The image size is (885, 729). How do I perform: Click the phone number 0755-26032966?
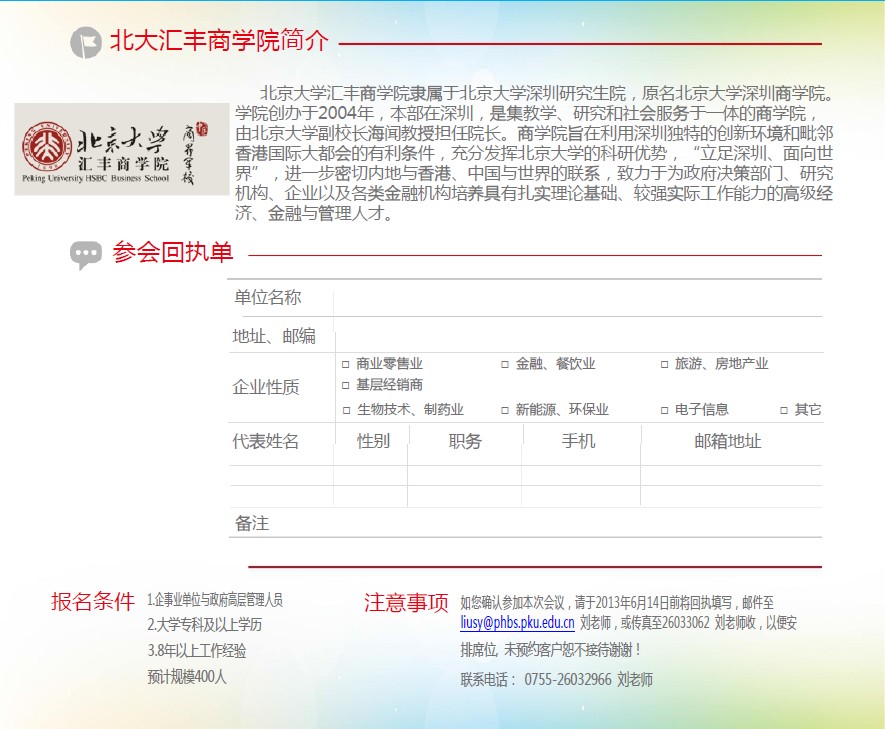tap(568, 680)
